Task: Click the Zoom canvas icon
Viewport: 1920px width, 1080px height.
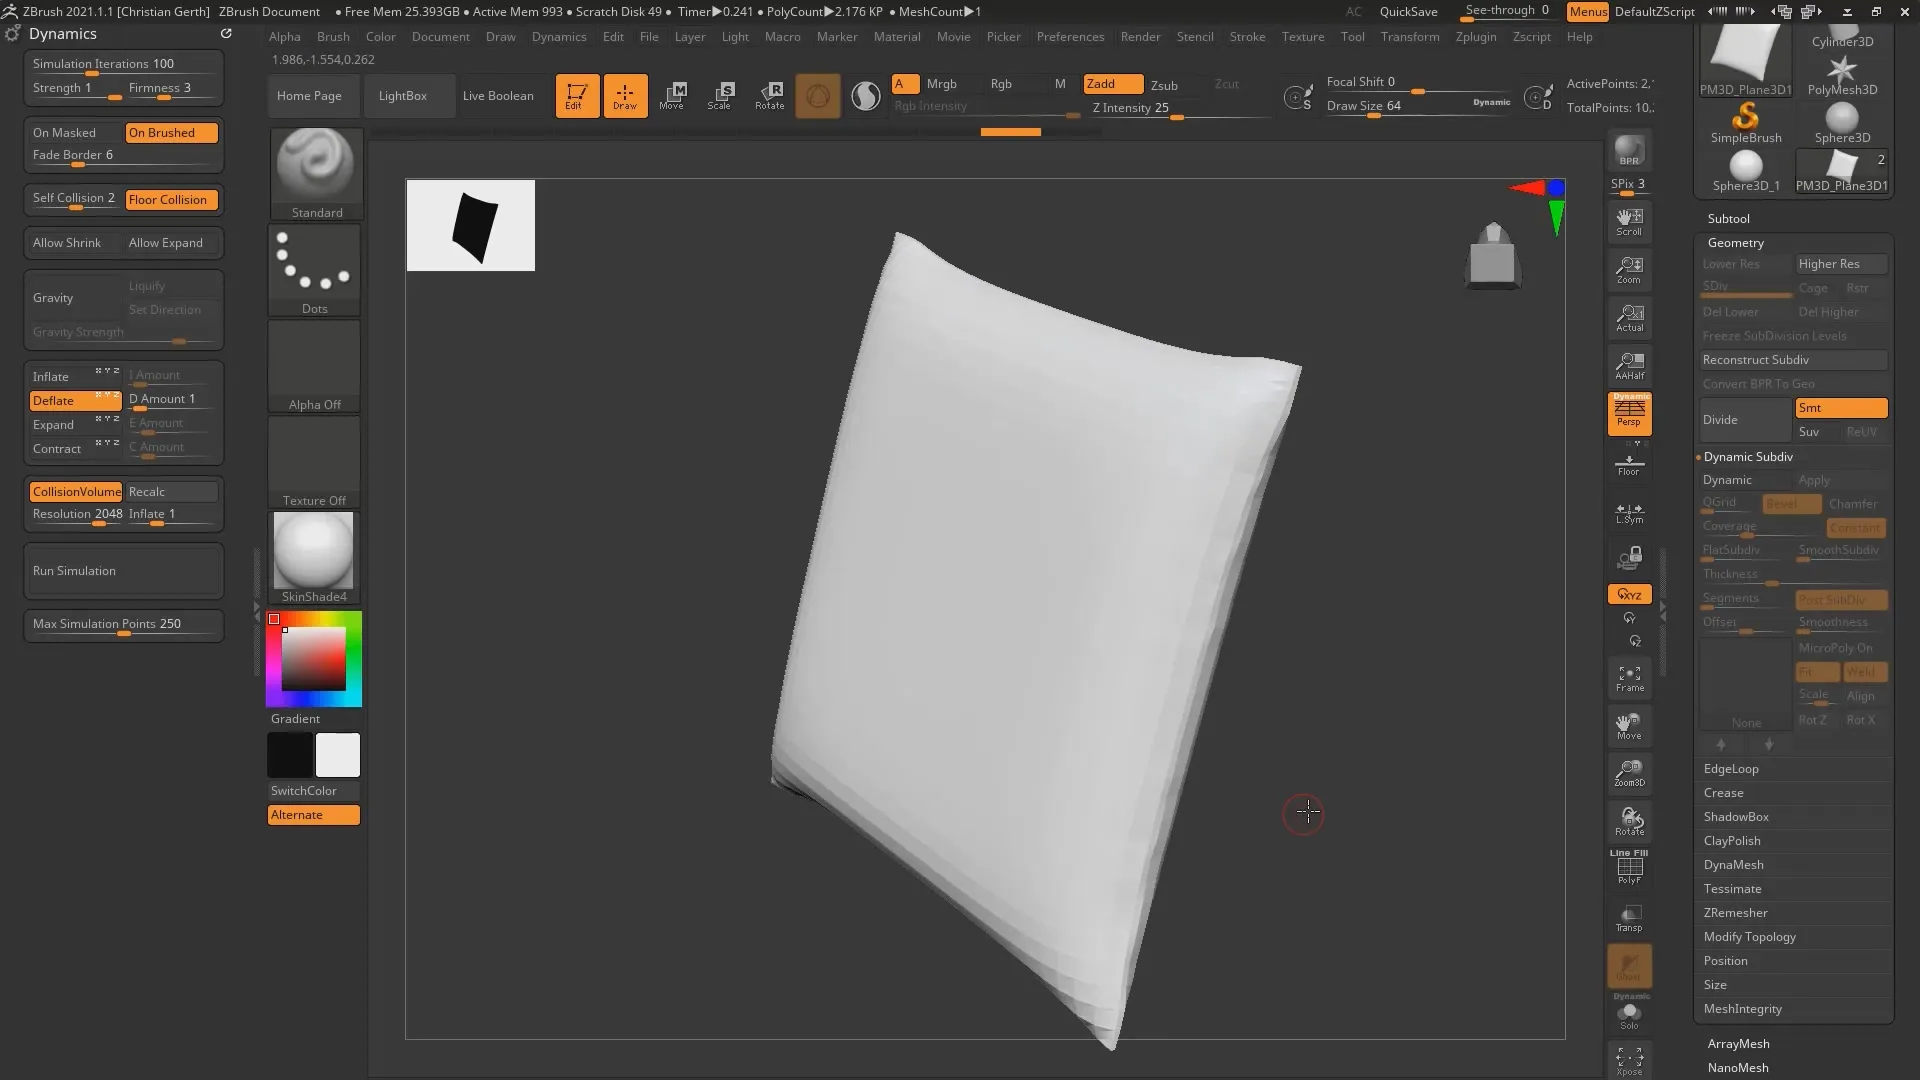Action: [1629, 270]
